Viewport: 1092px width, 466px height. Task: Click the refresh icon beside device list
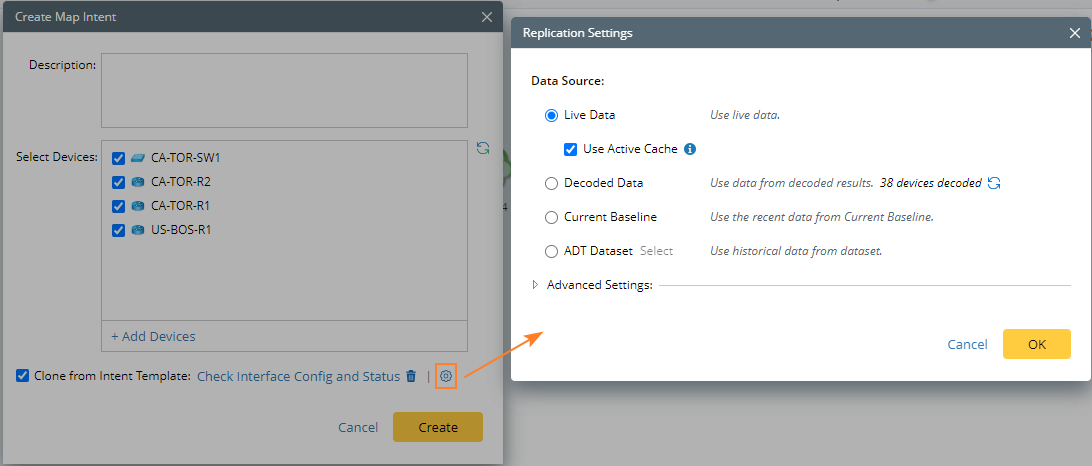(483, 148)
